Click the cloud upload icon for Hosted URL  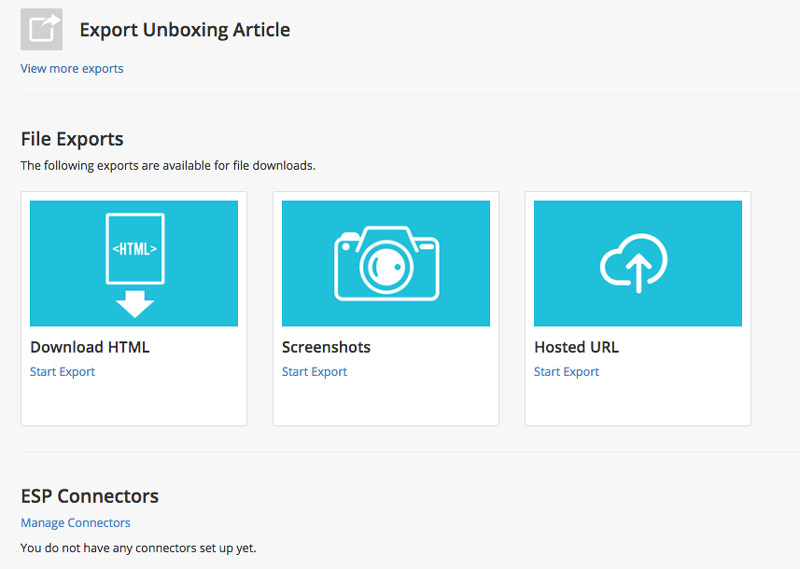[634, 263]
